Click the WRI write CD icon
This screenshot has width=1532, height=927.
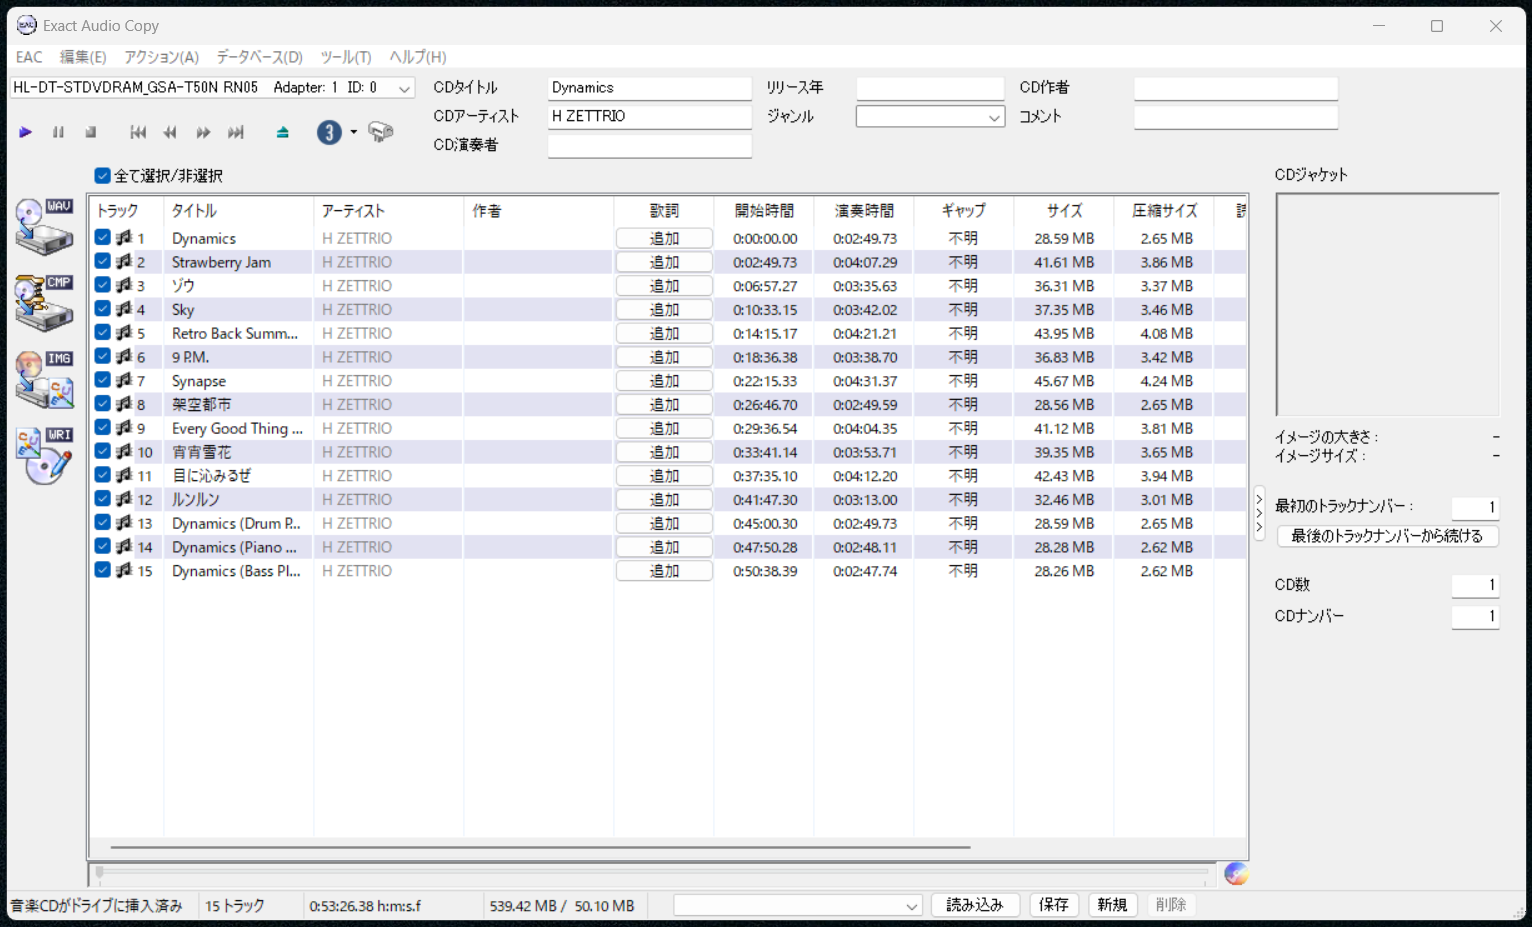click(x=45, y=456)
